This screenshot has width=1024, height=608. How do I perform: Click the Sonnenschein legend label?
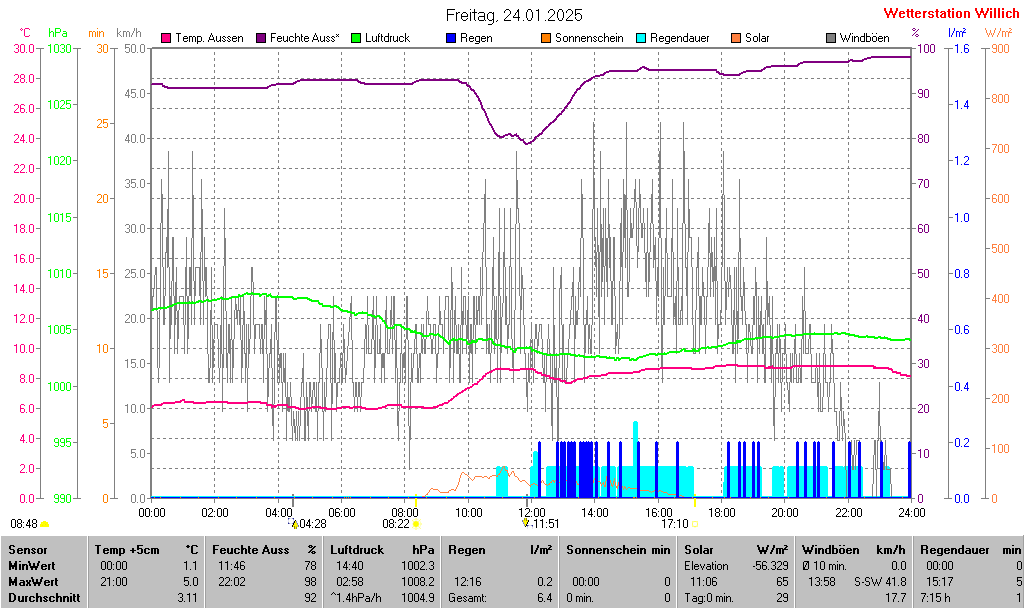click(589, 39)
